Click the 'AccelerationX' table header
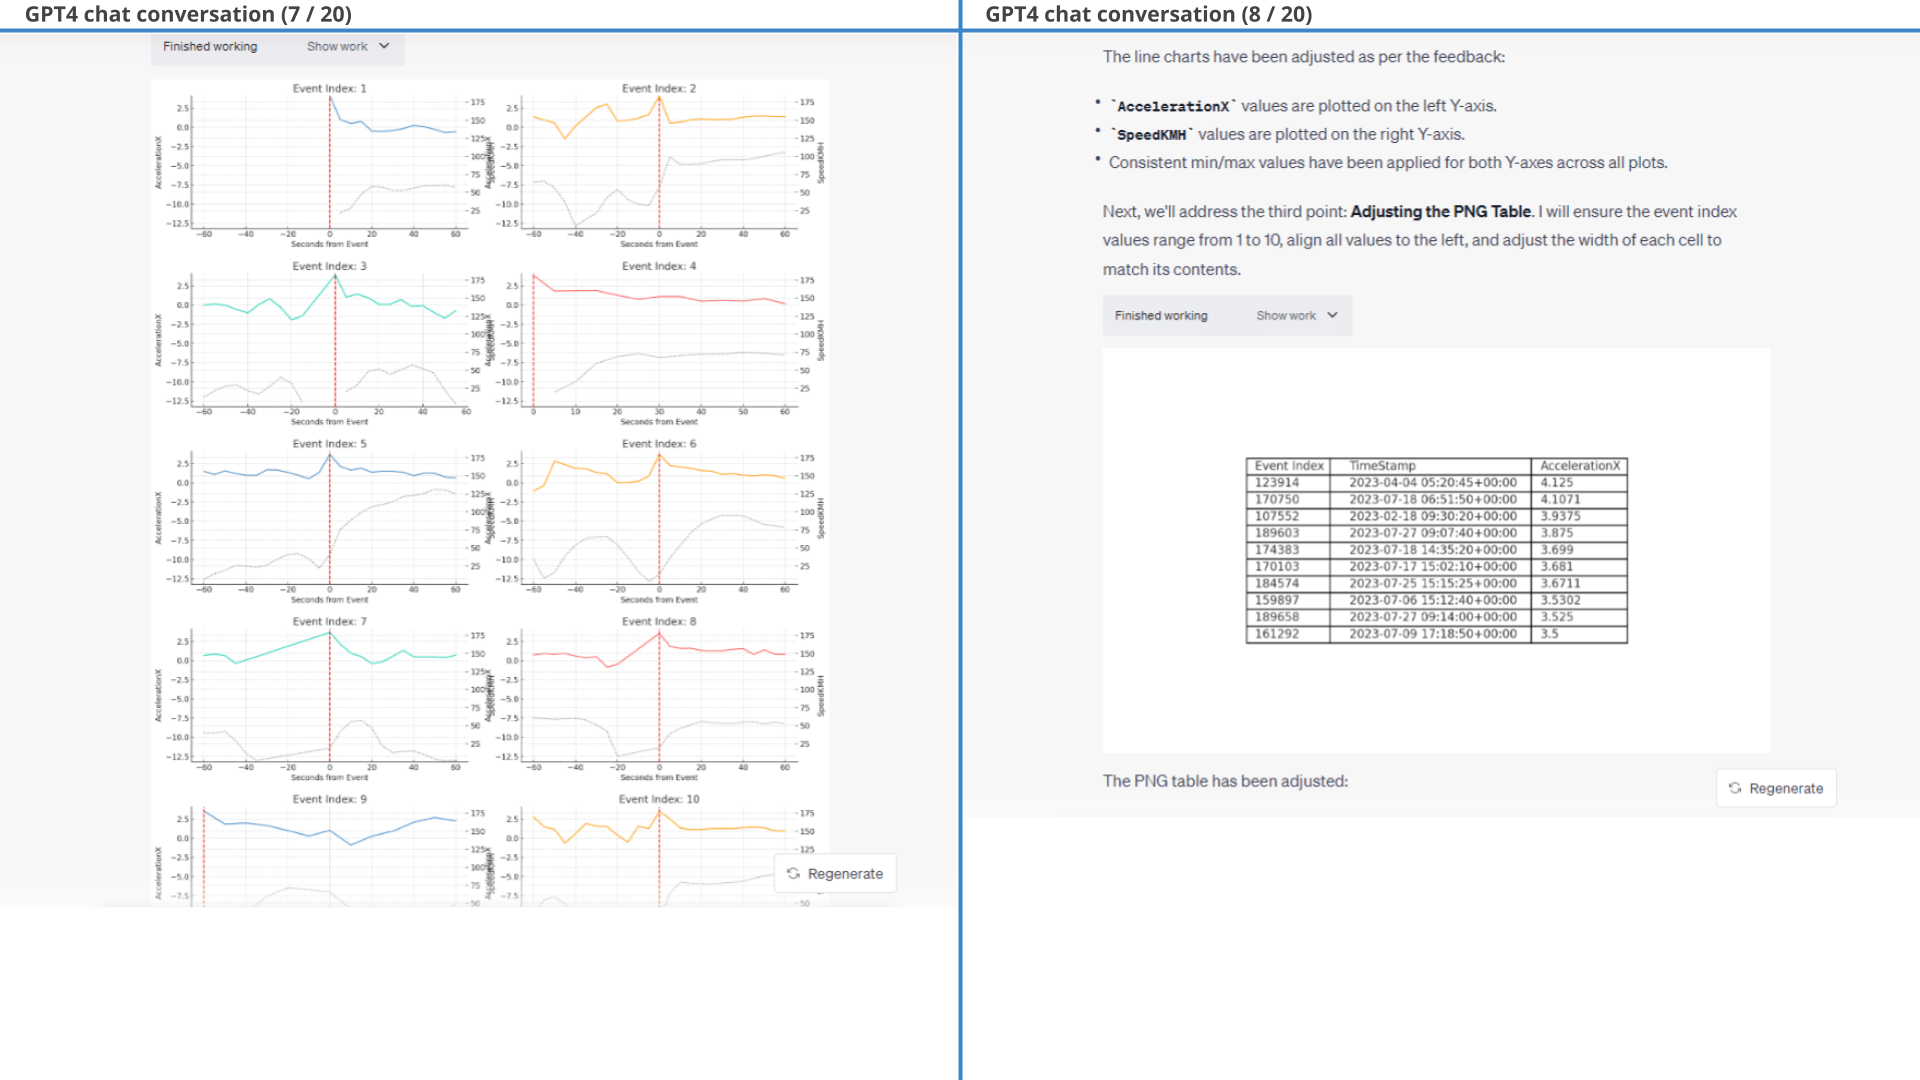This screenshot has height=1080, width=1920. click(x=1579, y=466)
